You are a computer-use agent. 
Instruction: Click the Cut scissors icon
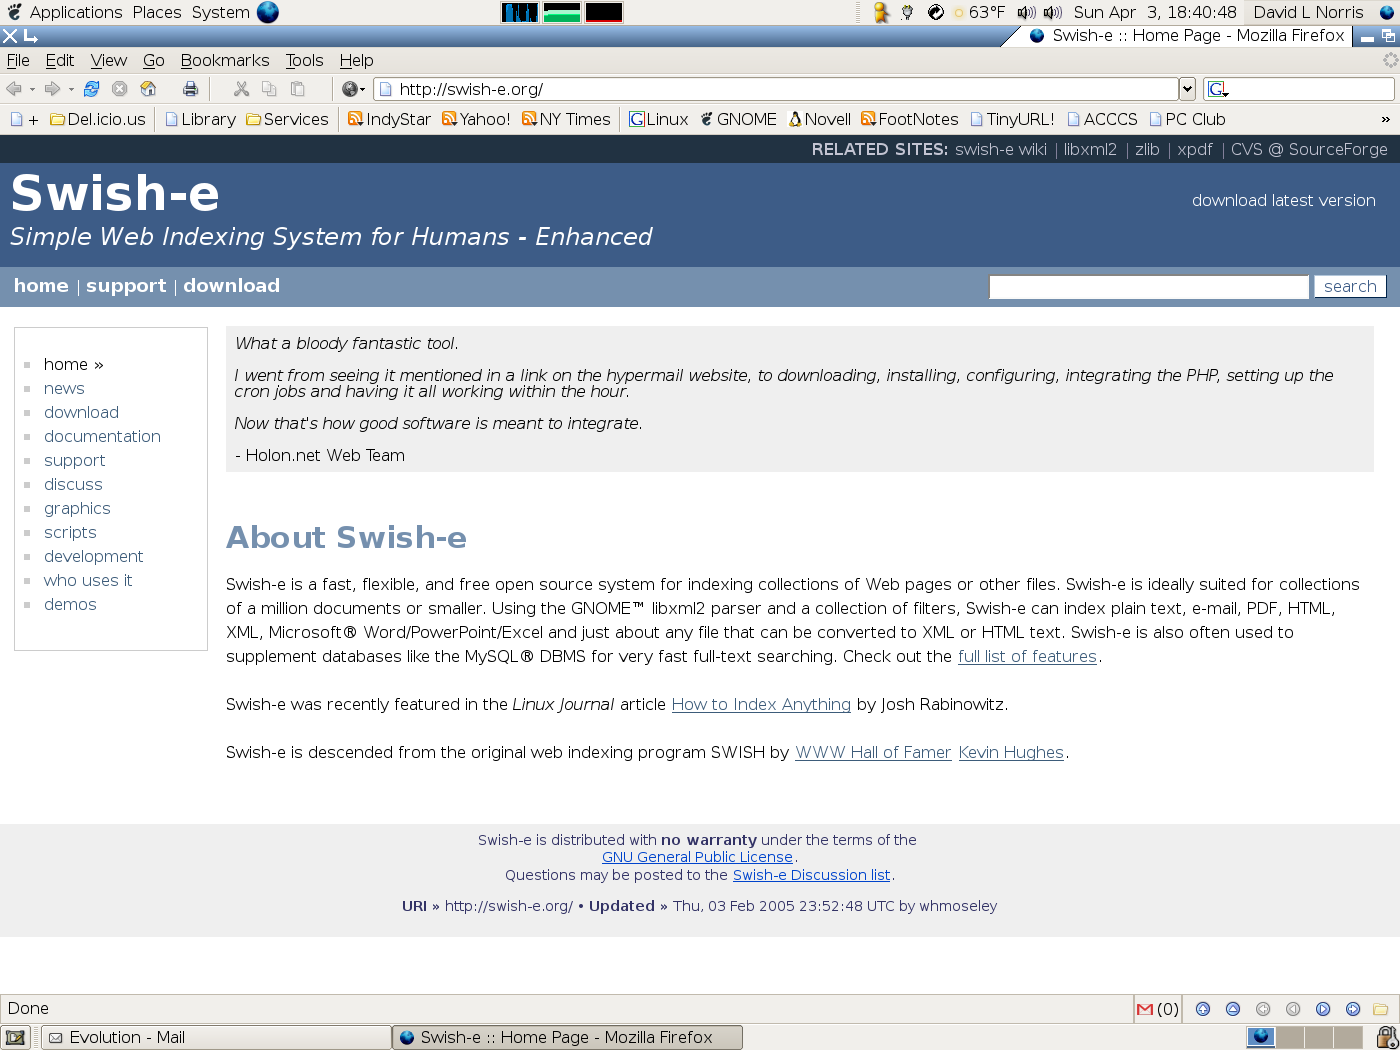tap(241, 89)
